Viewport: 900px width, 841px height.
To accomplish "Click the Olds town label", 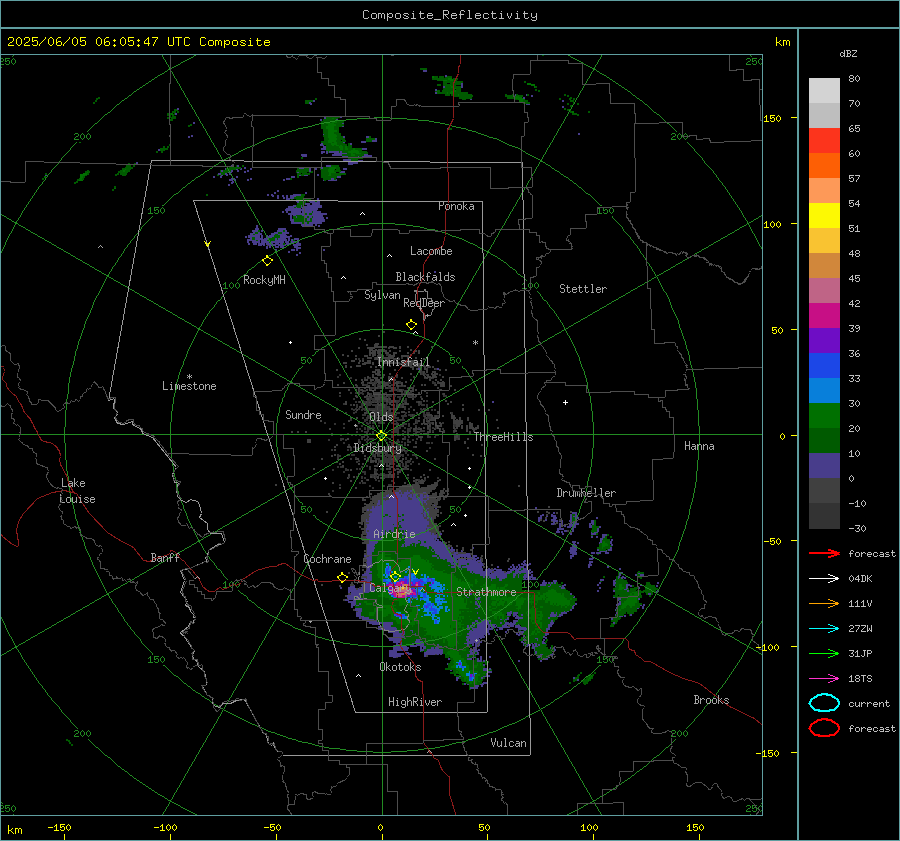I will [x=381, y=417].
